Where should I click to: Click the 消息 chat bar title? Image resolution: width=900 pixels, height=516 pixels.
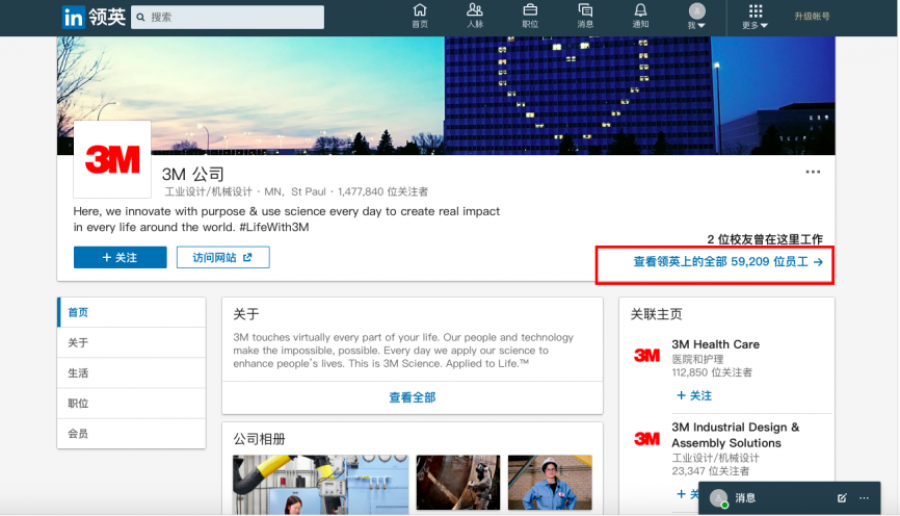pos(745,498)
